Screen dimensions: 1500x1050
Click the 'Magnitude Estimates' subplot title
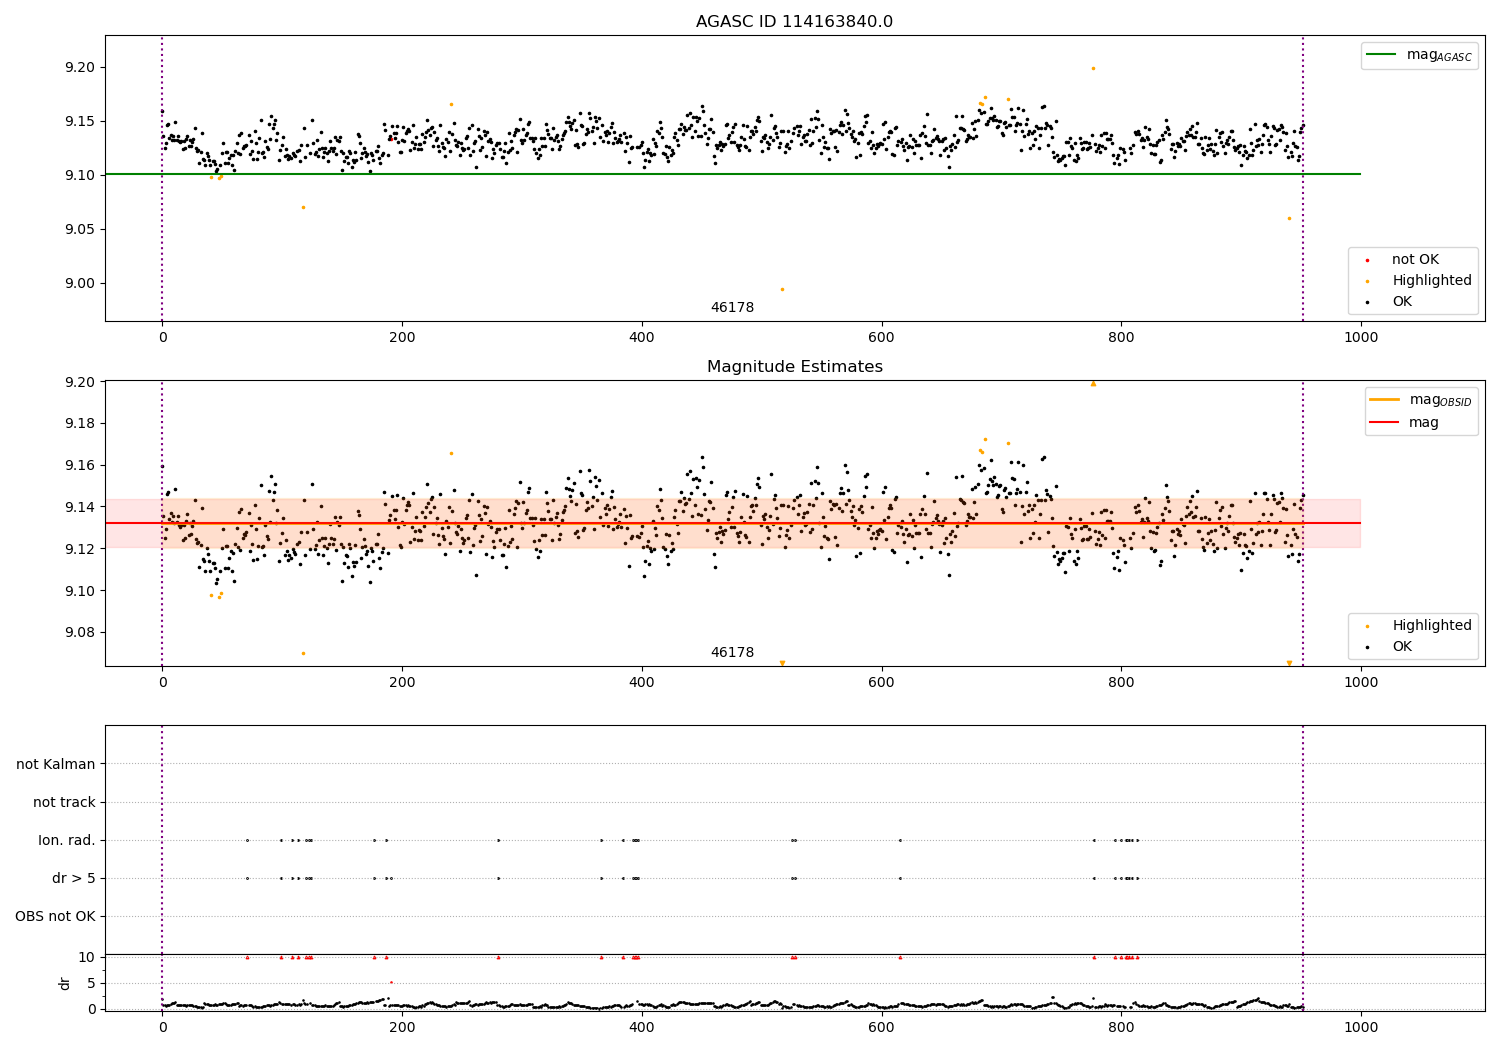794,367
